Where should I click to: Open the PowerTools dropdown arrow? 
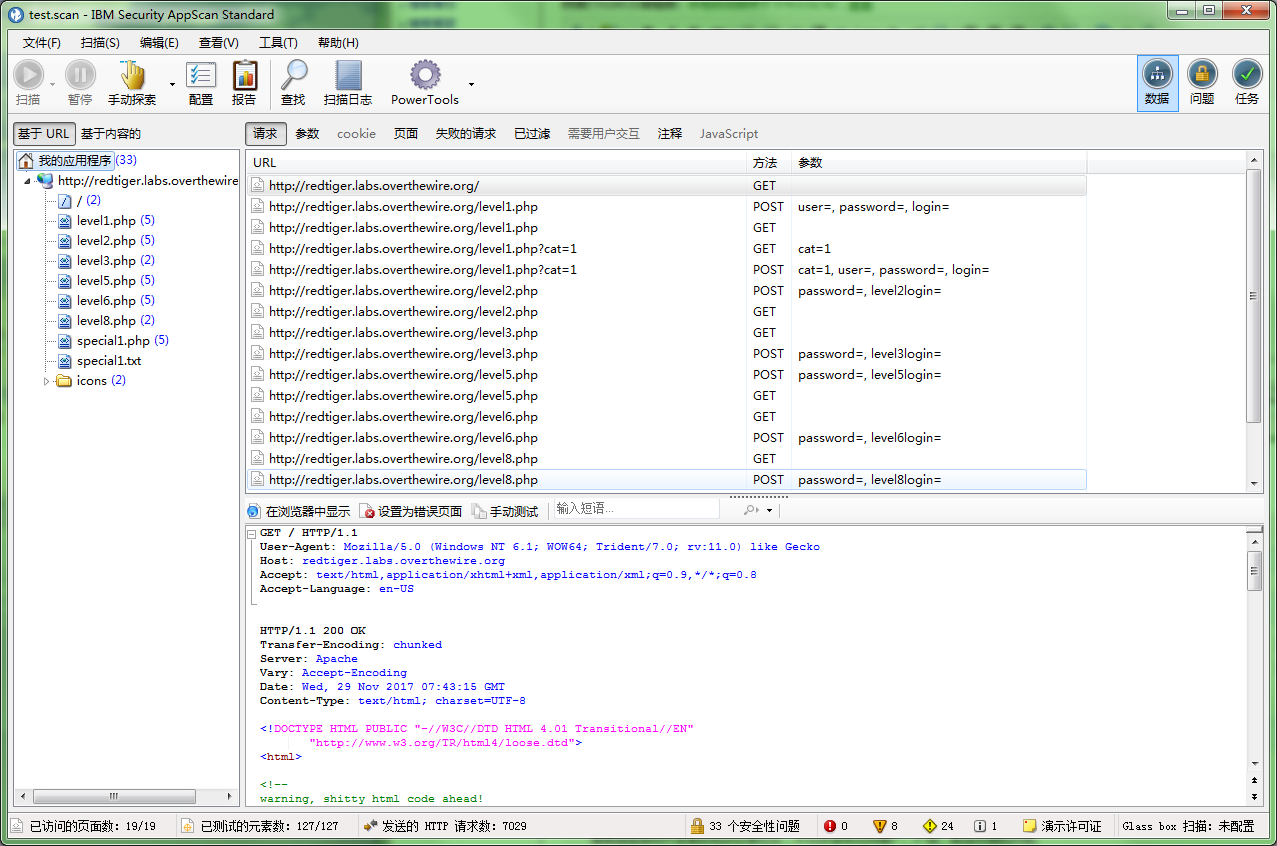472,84
